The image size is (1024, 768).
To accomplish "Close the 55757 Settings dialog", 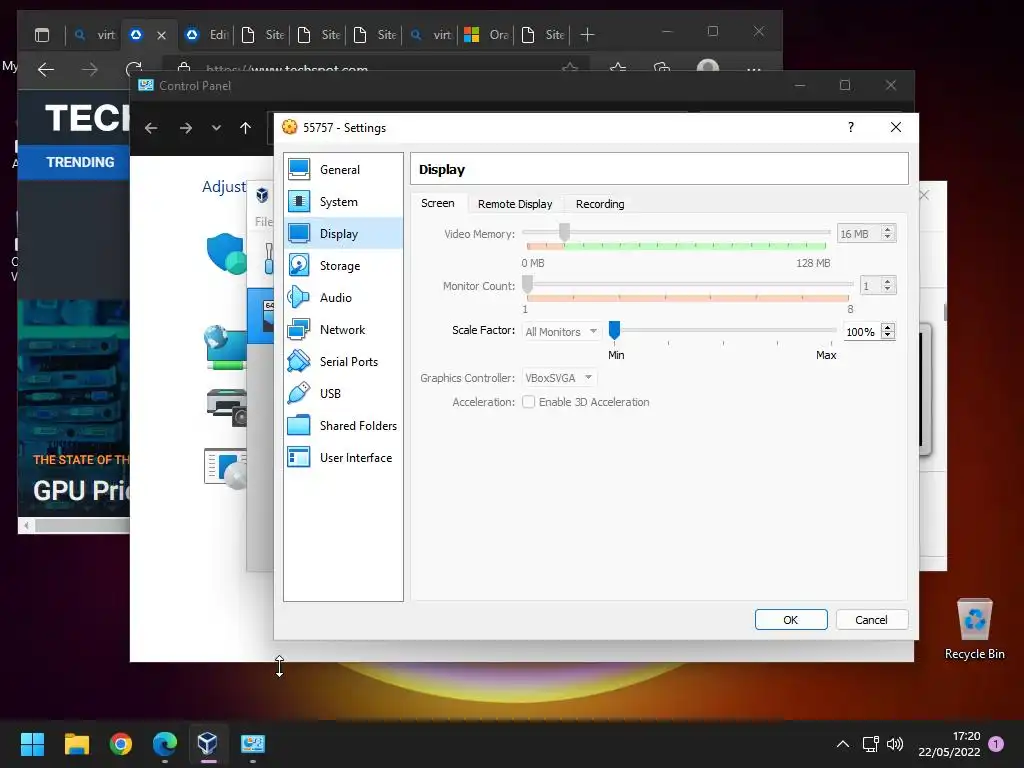I will pos(895,127).
